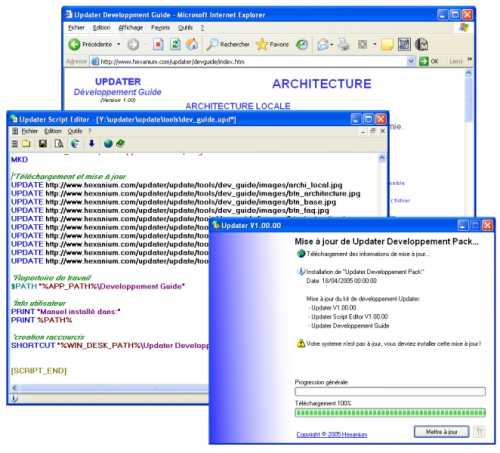This screenshot has height=453, width=500.
Task: Click the Progression générale progress bar
Action: (x=390, y=392)
